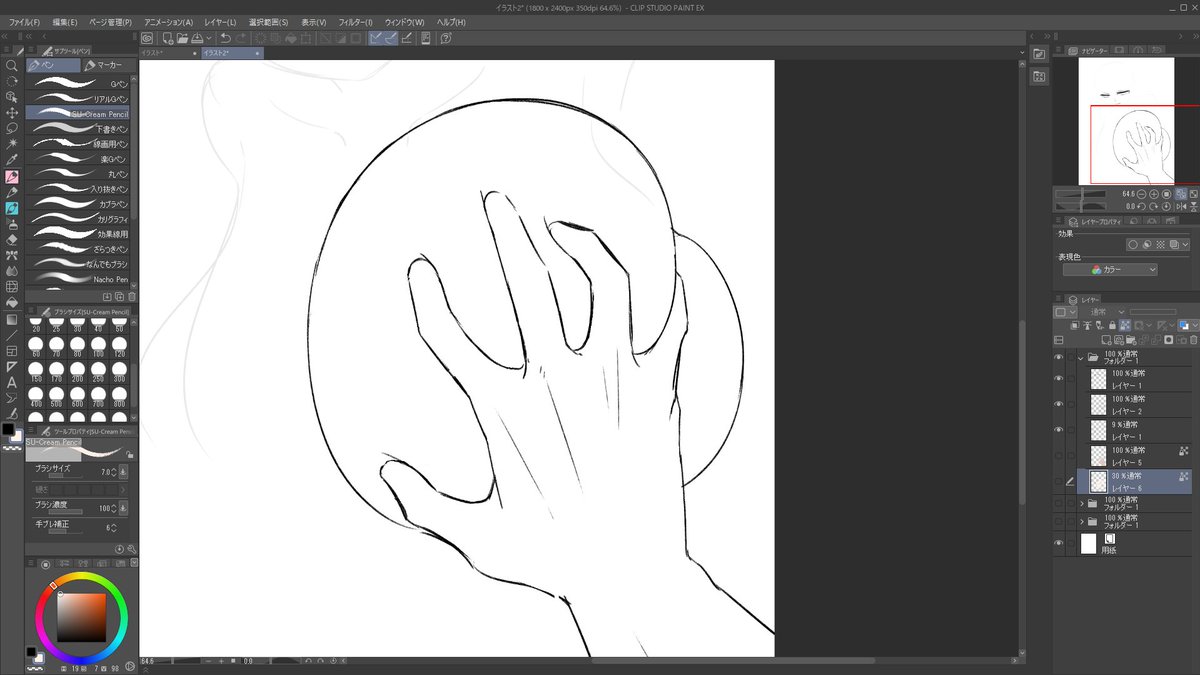
Task: Open a new layer creation icon in Layers panel
Action: 1106,338
